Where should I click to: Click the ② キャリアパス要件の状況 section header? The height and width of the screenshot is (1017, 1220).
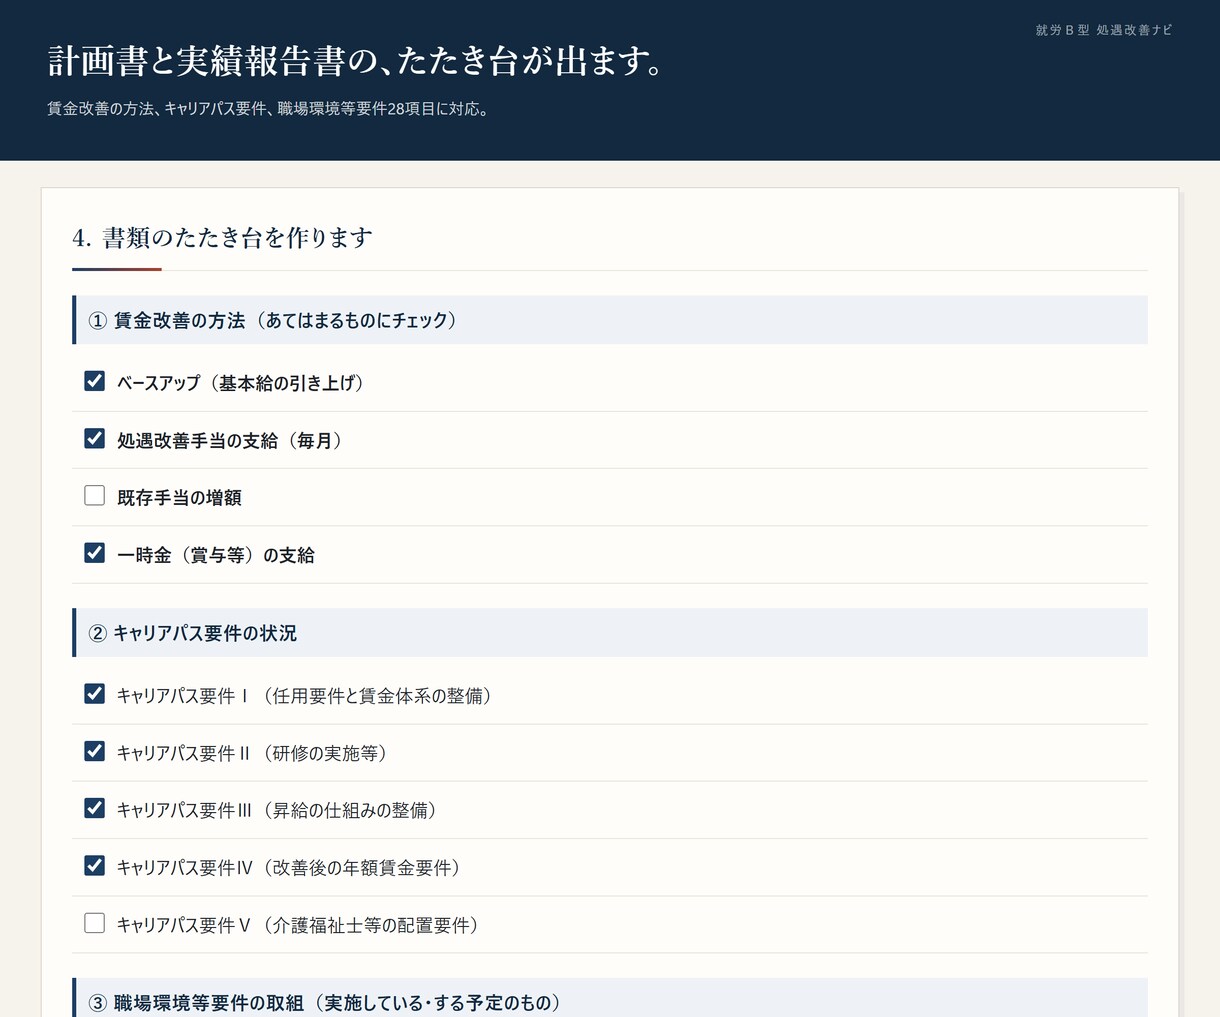pos(610,633)
